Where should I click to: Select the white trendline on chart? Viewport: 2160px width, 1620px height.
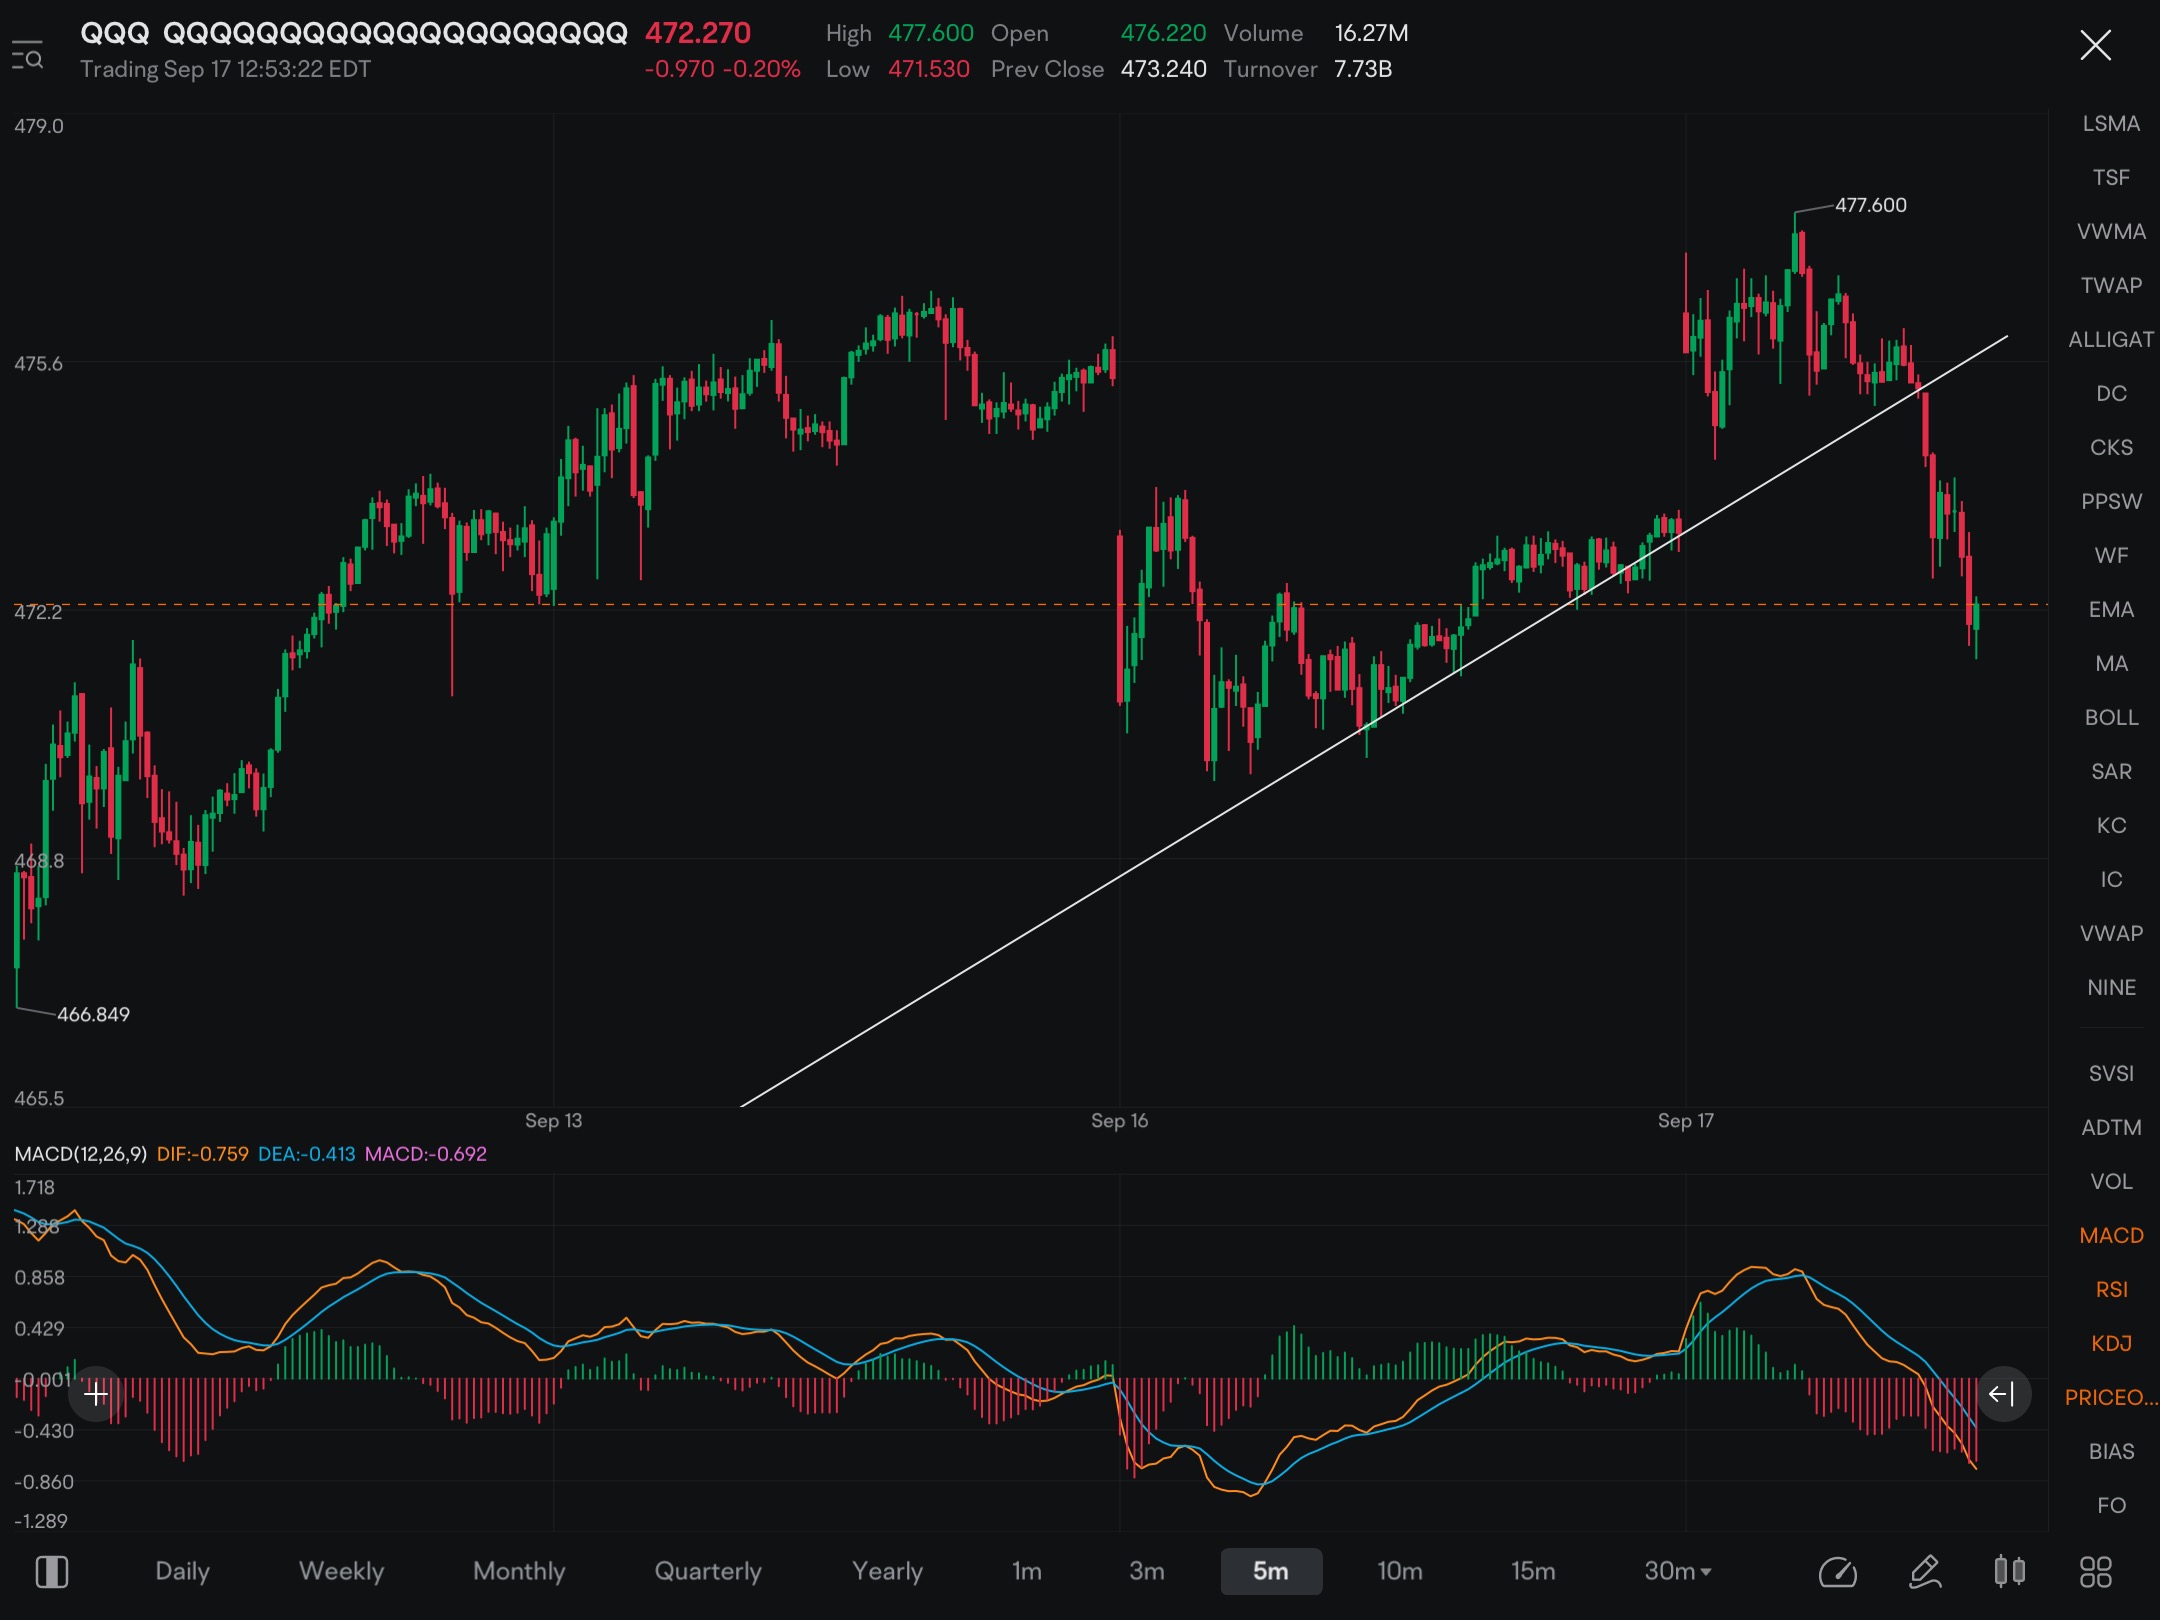[1374, 721]
